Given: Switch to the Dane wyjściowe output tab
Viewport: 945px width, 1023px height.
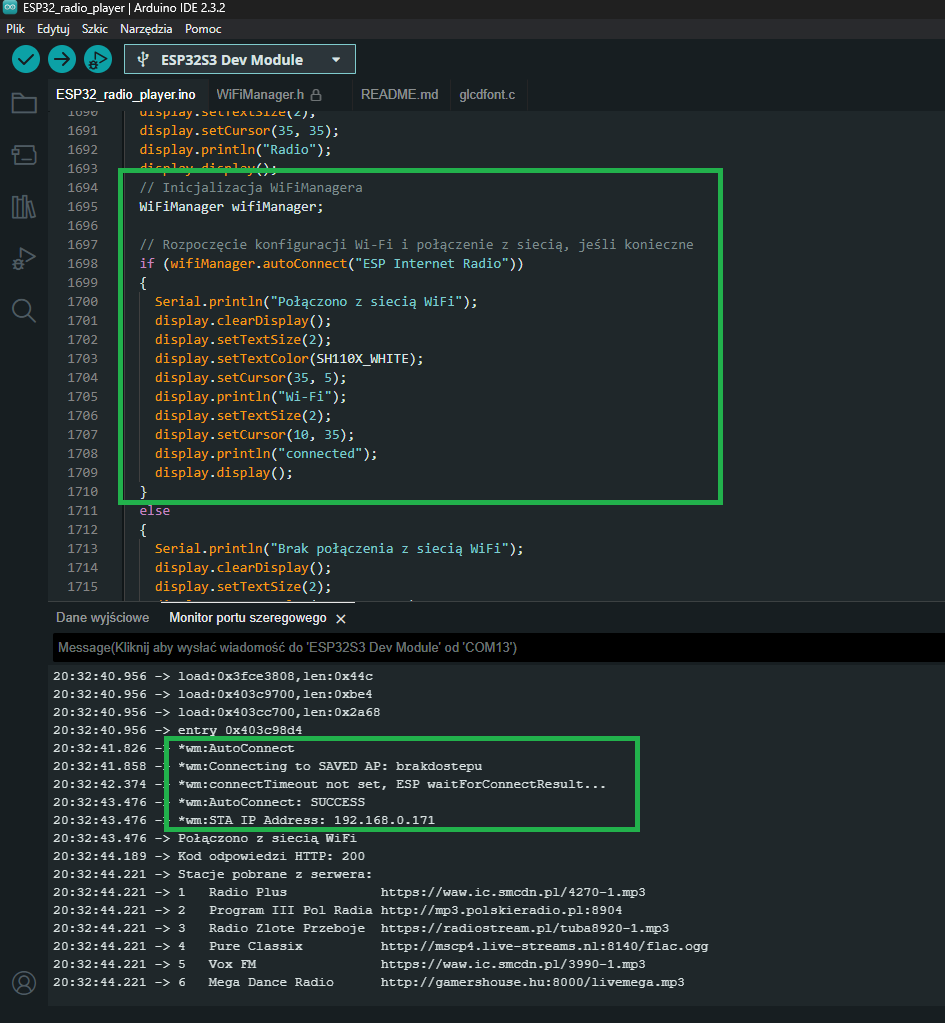Looking at the screenshot, I should 102,618.
